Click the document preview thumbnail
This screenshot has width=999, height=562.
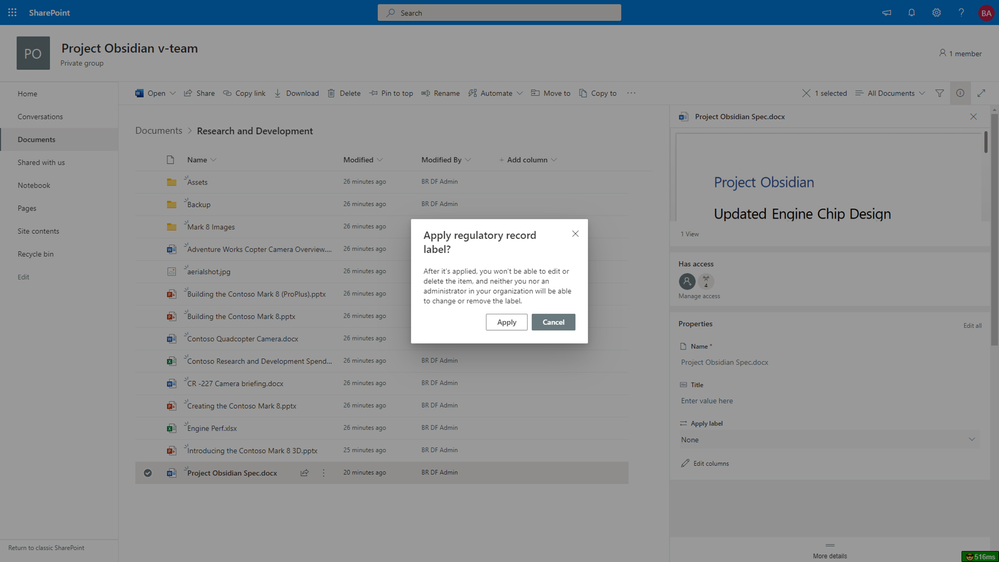coord(830,177)
